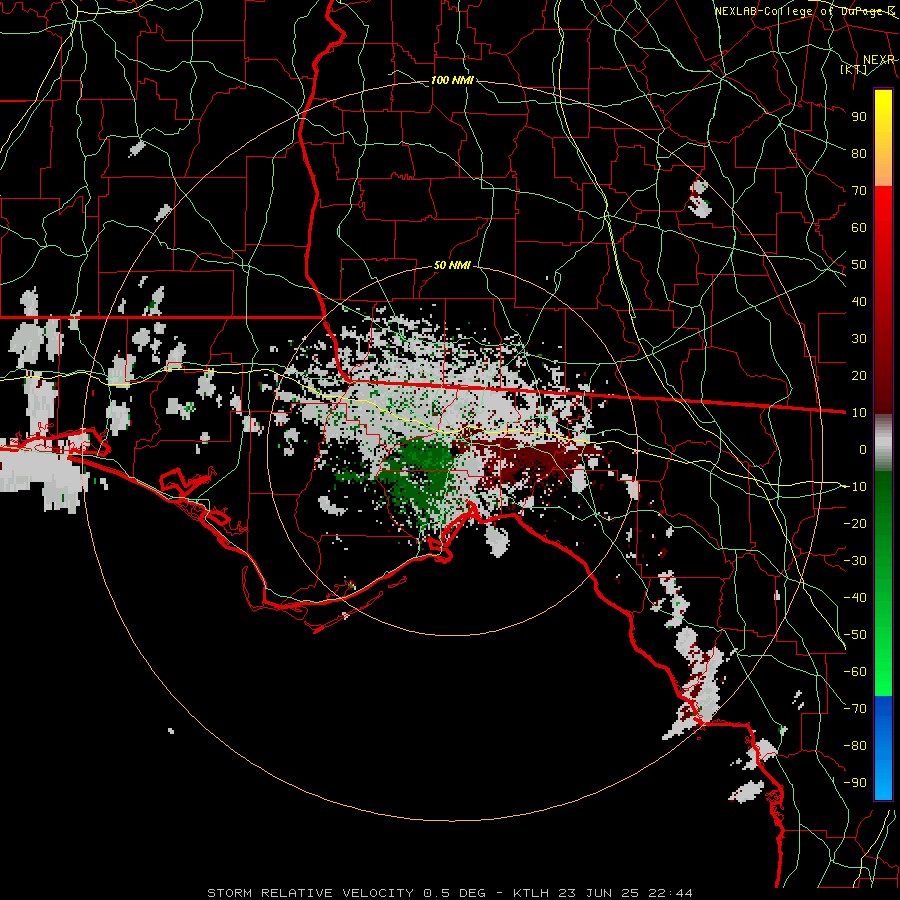Select the -30 scale value
900x900 pixels.
pyautogui.click(x=855, y=561)
